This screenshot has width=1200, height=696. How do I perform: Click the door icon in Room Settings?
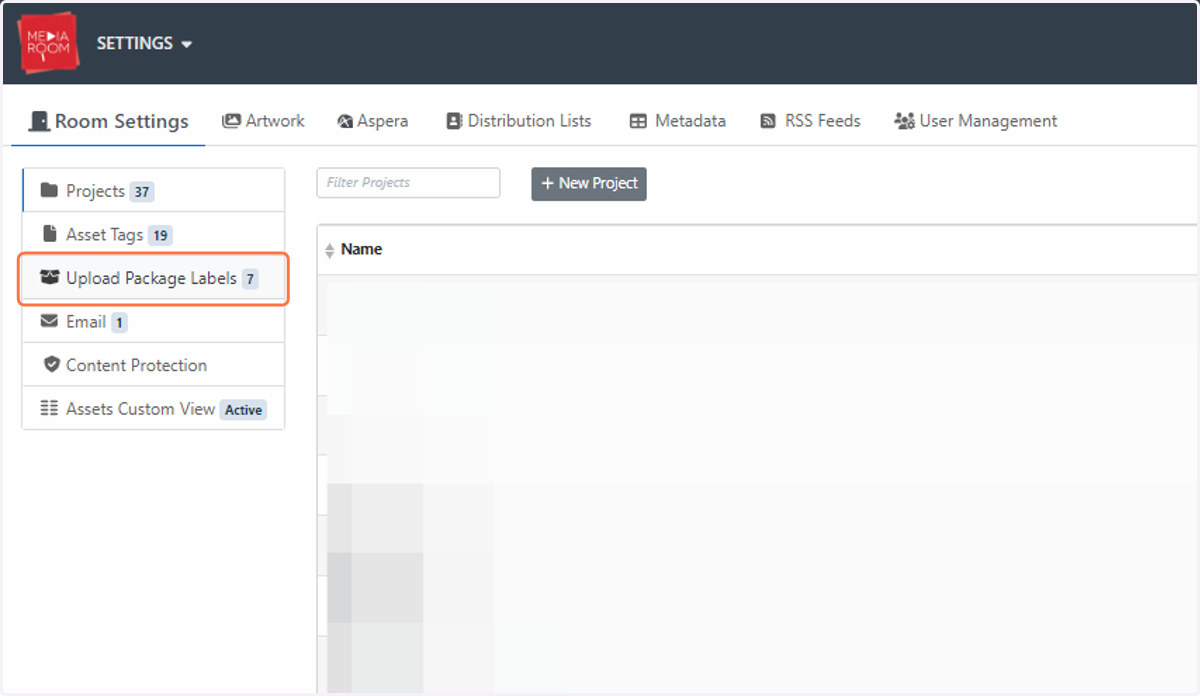[x=39, y=121]
